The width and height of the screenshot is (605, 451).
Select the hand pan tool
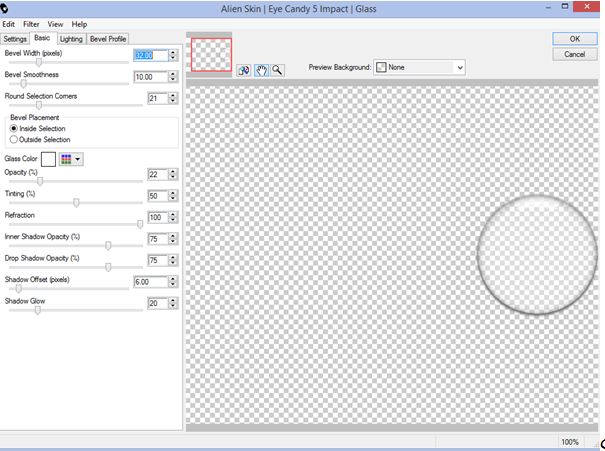tap(261, 70)
